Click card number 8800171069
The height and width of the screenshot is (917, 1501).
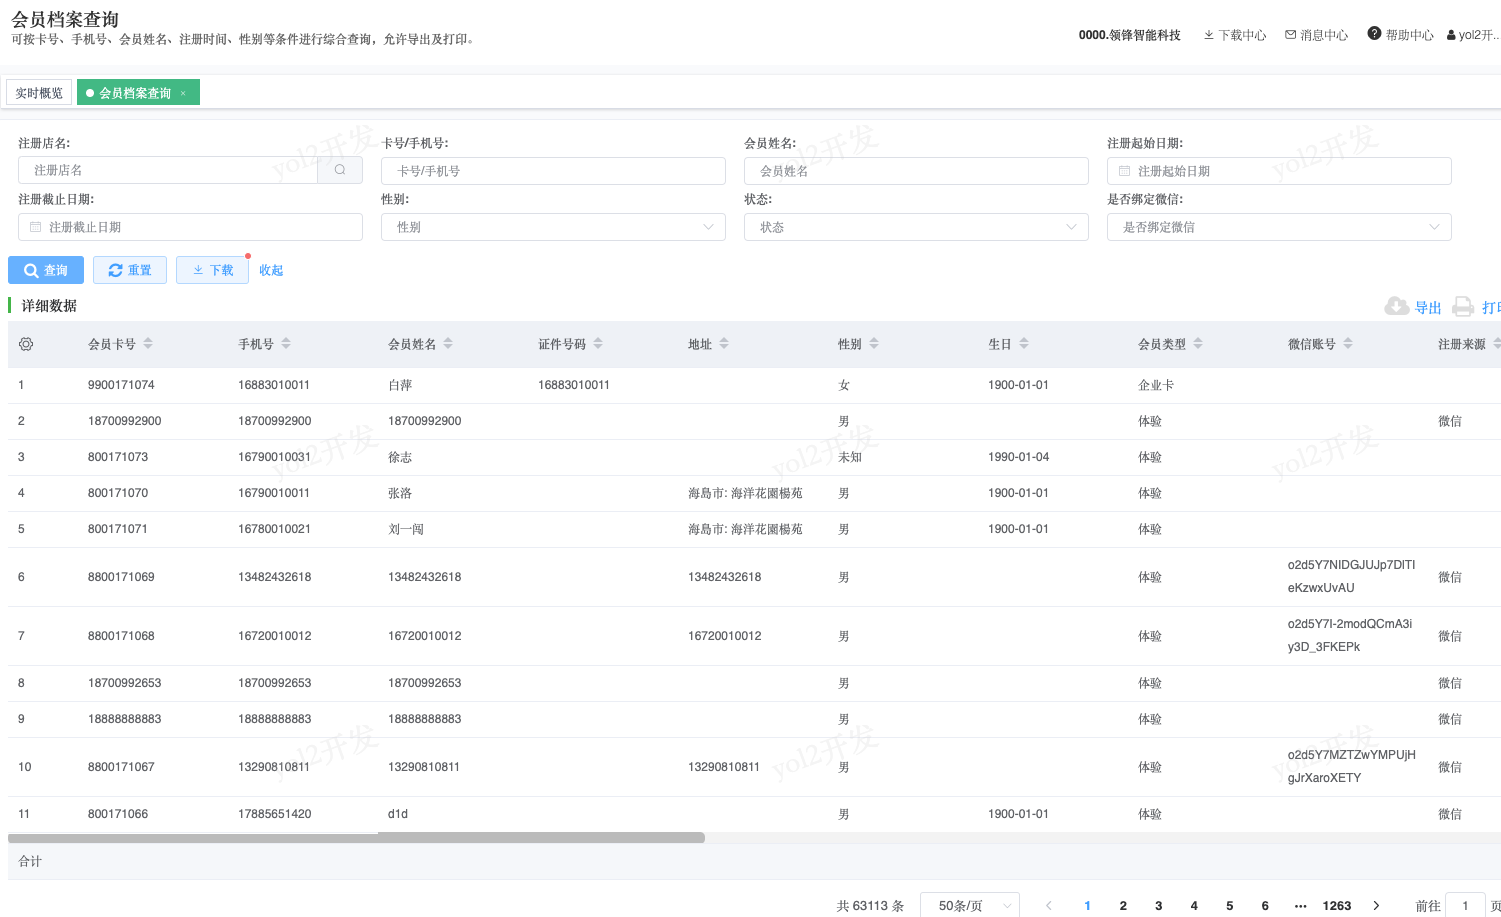(121, 577)
